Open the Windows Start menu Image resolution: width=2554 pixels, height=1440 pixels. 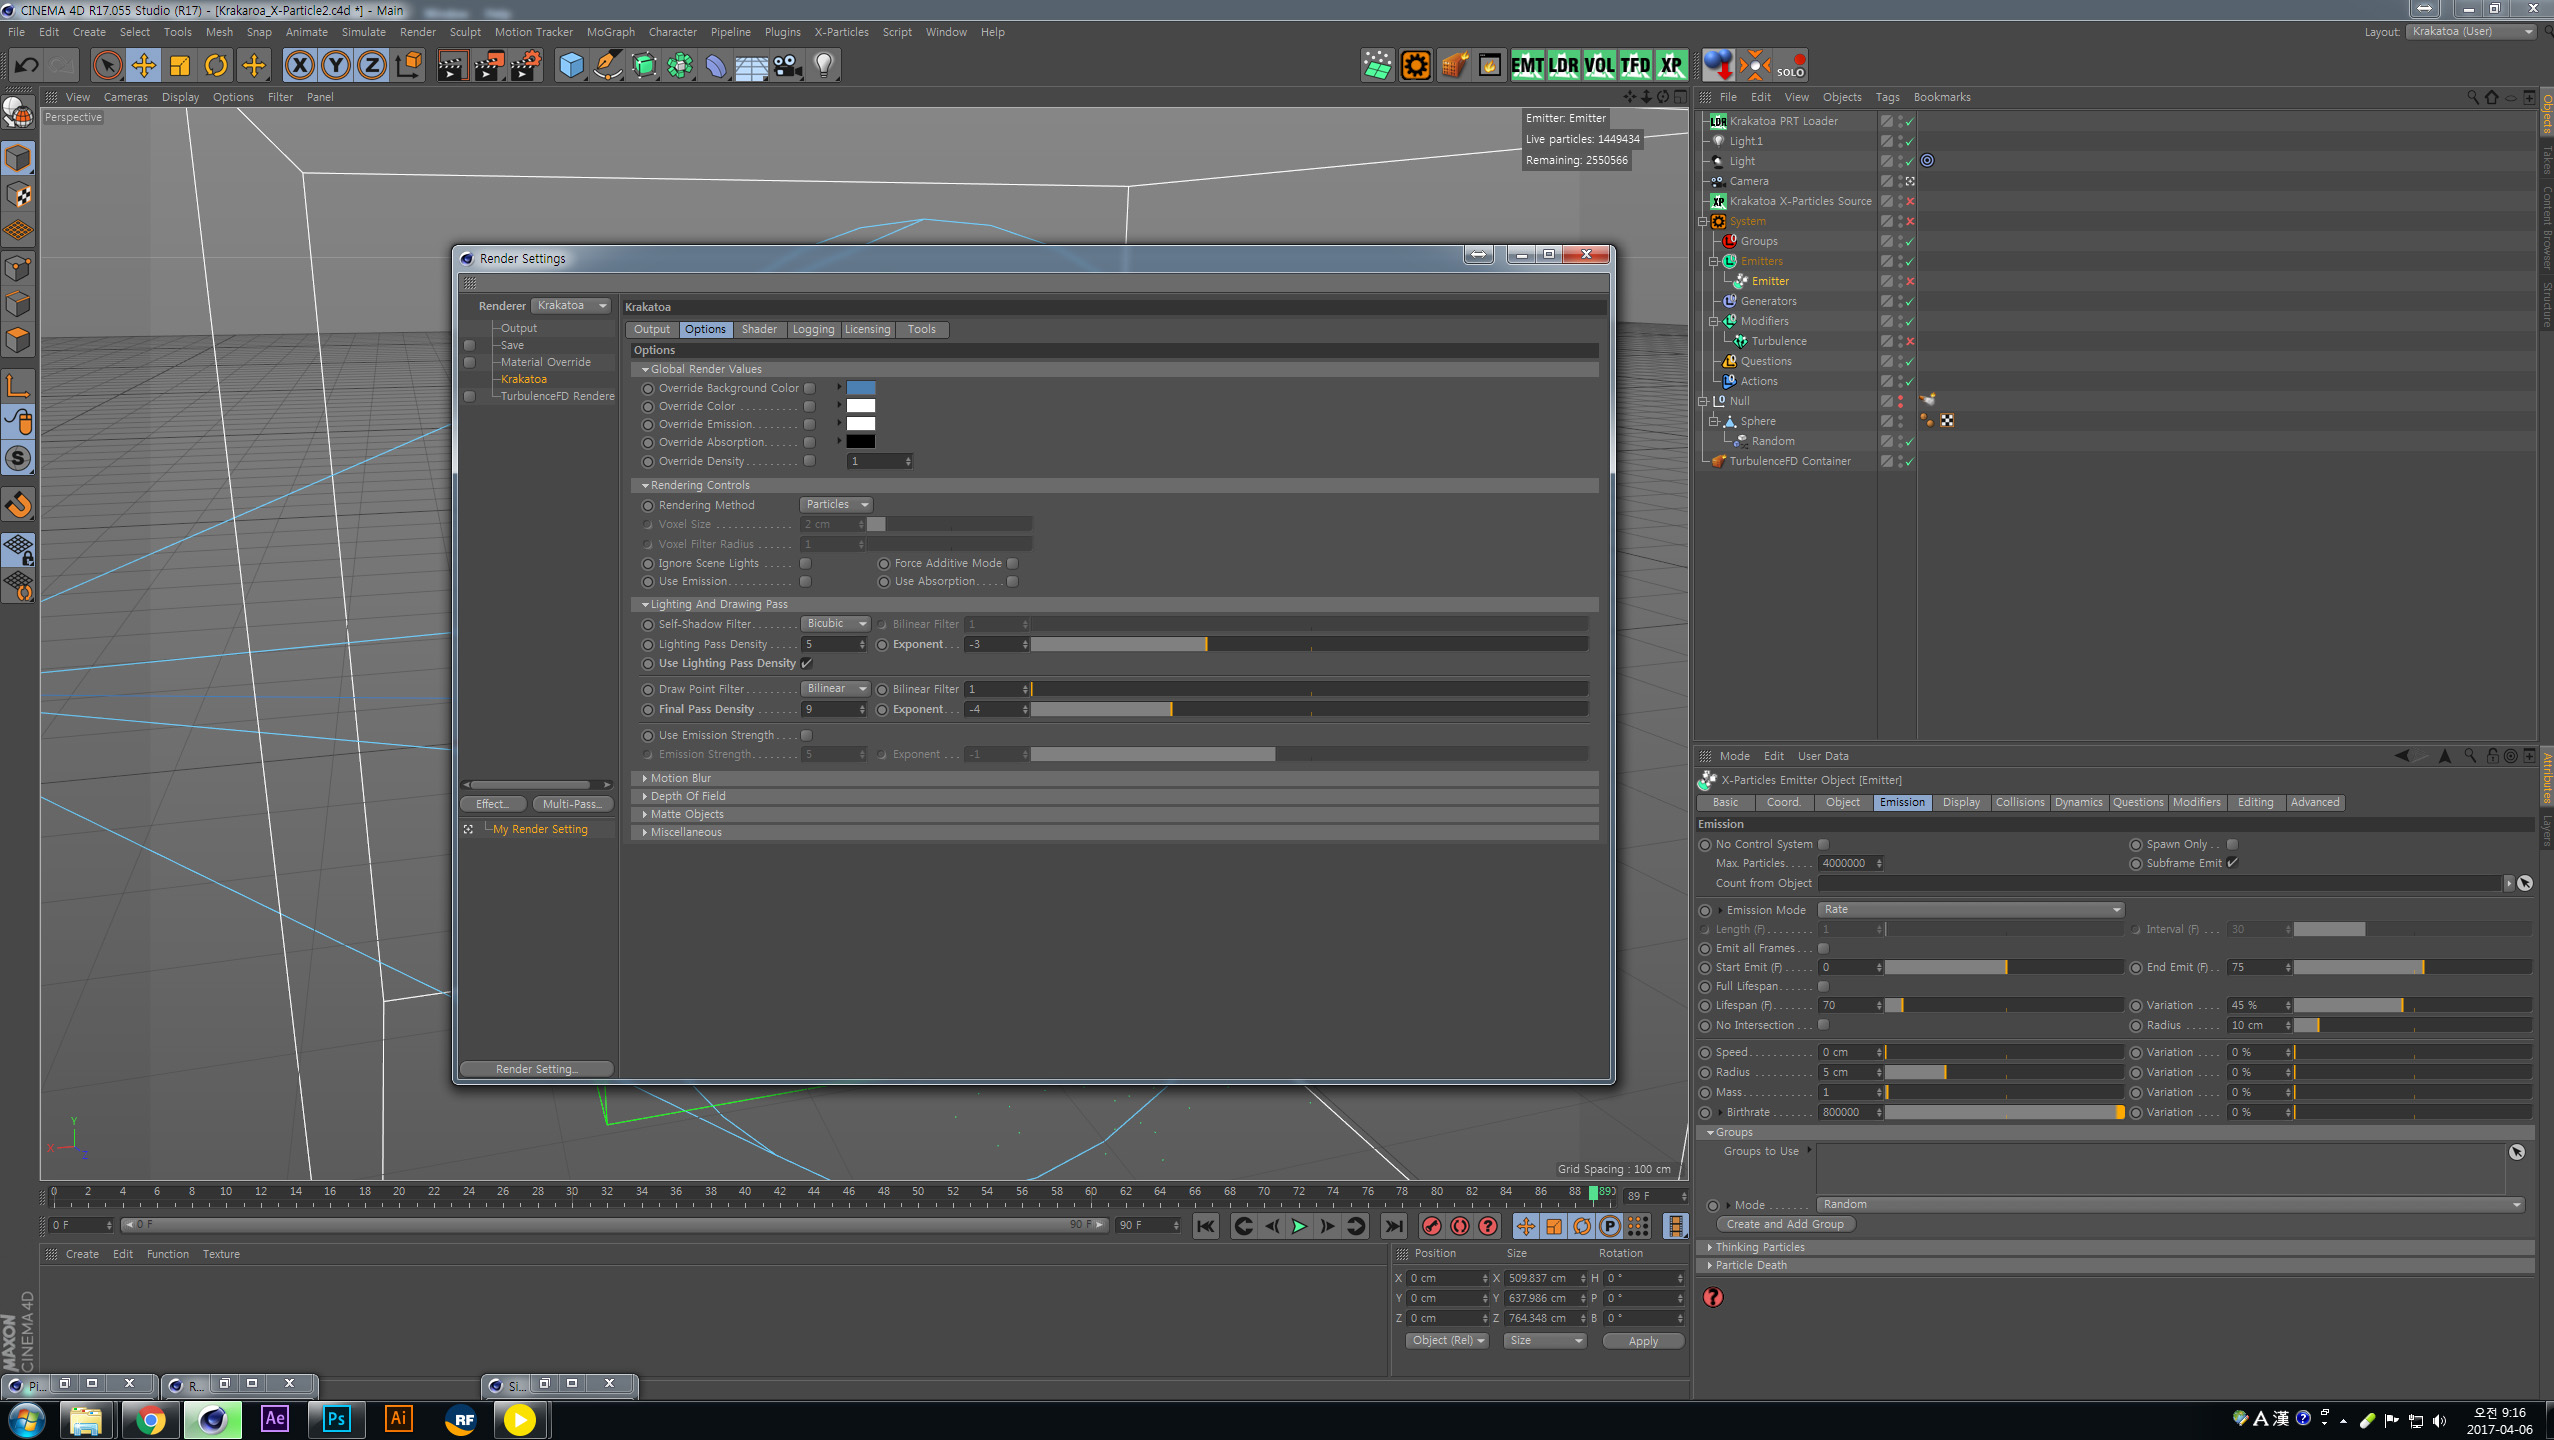tap(25, 1419)
